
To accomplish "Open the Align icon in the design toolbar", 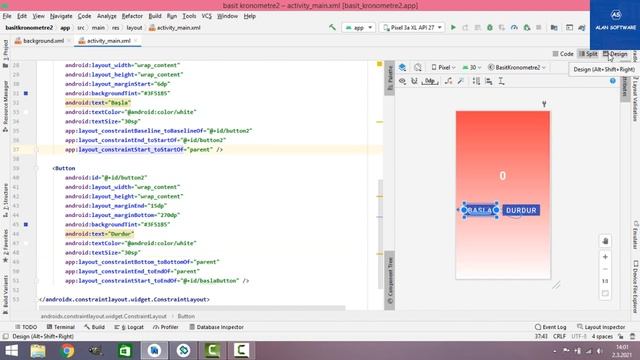I will coord(489,81).
